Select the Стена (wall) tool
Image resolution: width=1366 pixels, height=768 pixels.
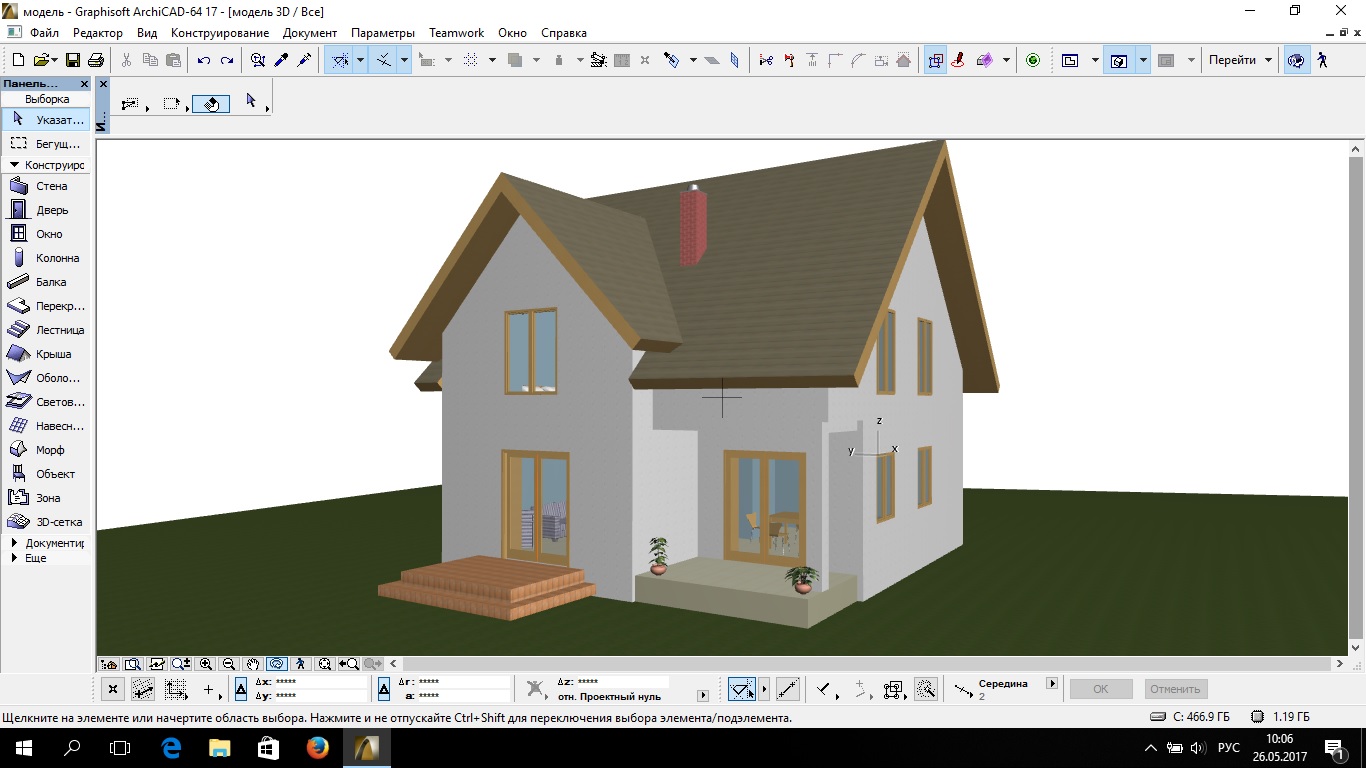point(45,186)
